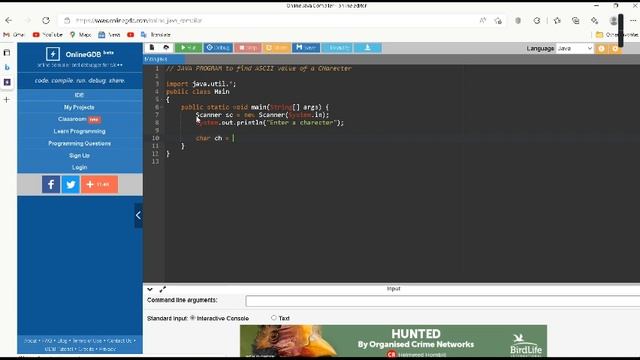The height and width of the screenshot is (360, 640).
Task: Open the Maps bookmark
Action: pyautogui.click(x=80, y=35)
